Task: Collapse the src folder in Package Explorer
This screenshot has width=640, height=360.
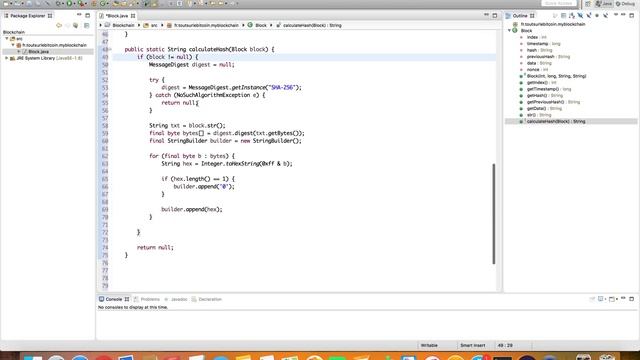Action: click(x=7, y=38)
